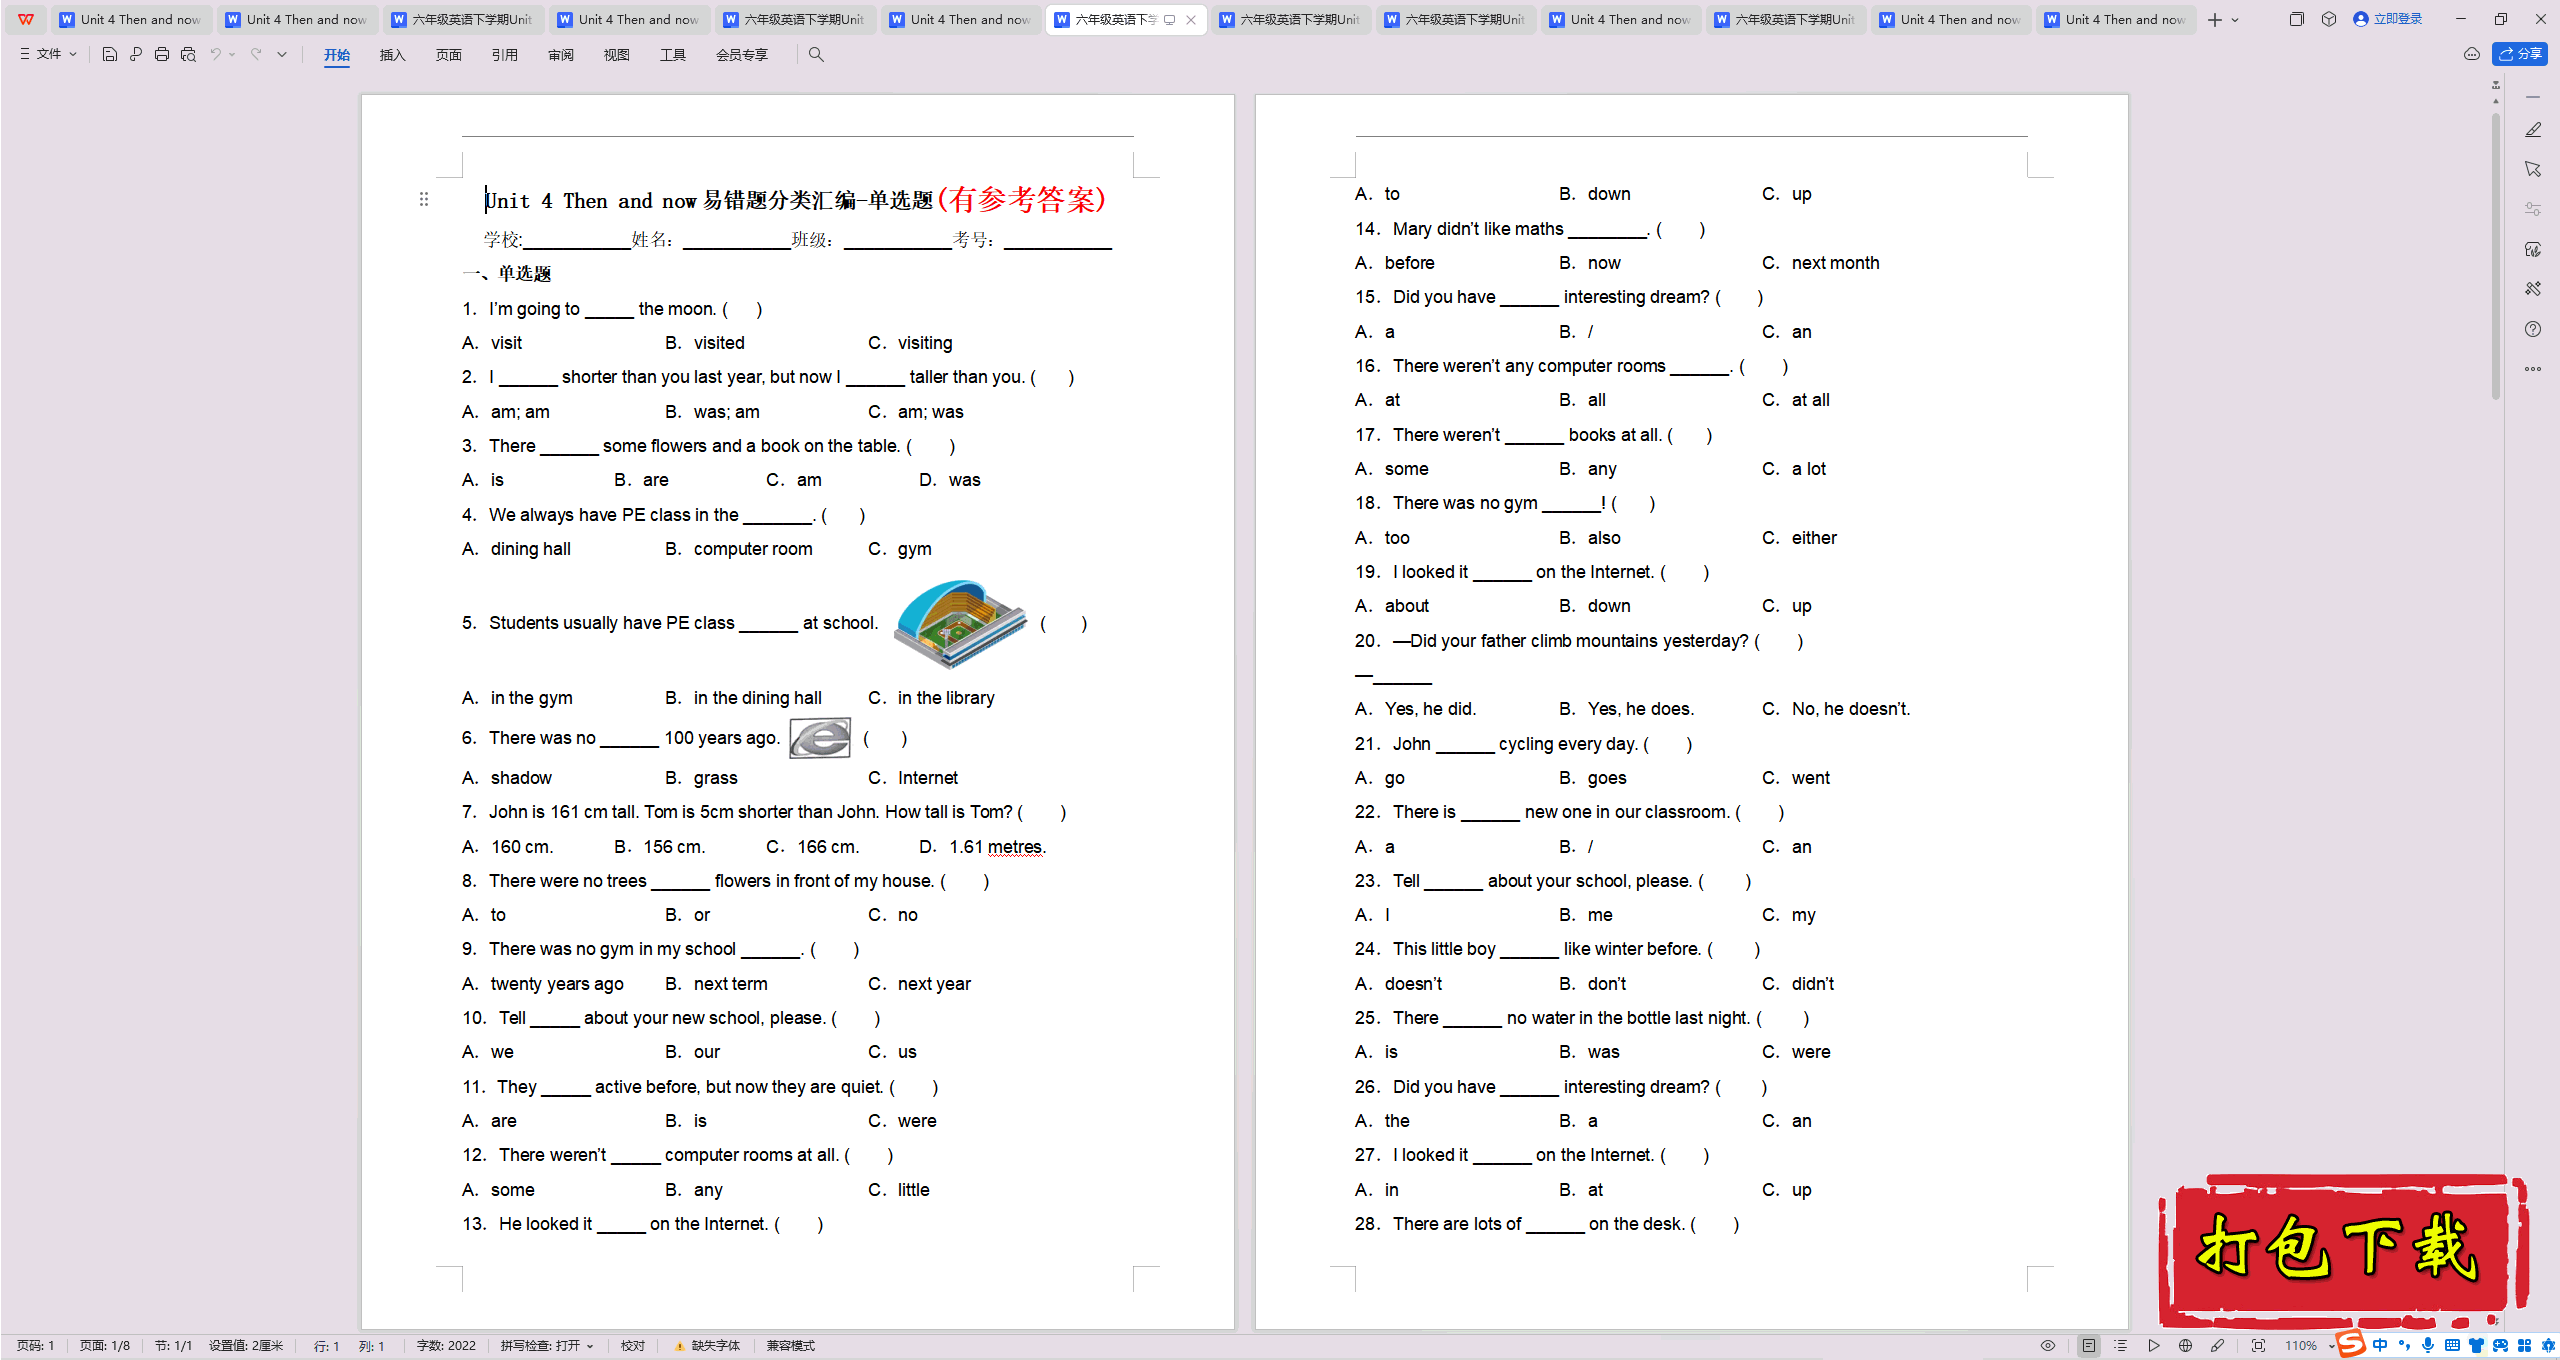2560x1360 pixels.
Task: Click the page number field page 1
Action: click(x=51, y=1341)
